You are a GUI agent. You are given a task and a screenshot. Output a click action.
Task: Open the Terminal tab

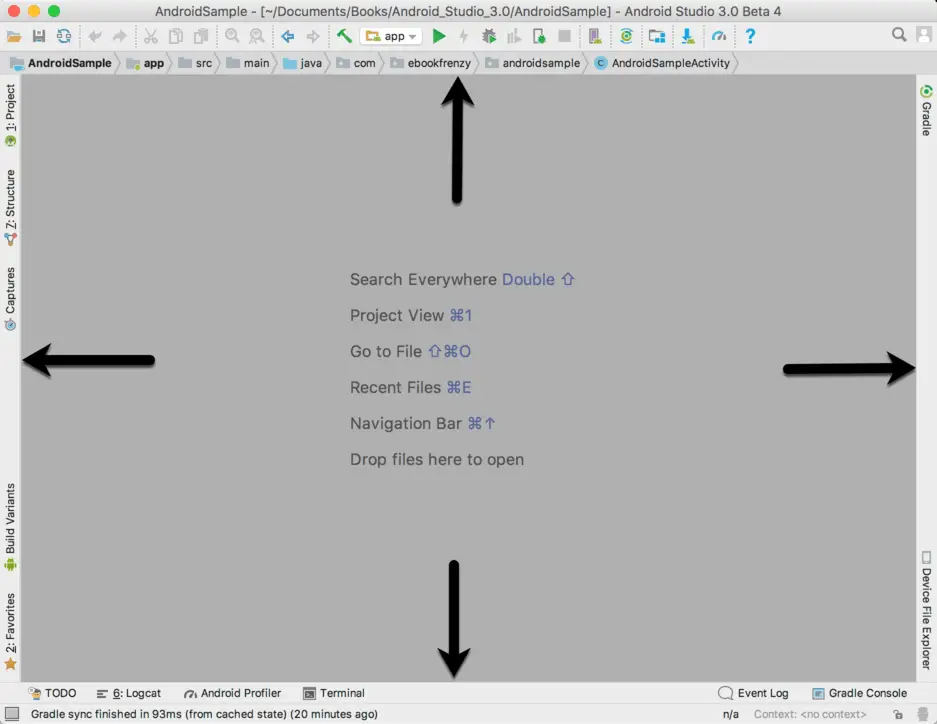(x=335, y=693)
